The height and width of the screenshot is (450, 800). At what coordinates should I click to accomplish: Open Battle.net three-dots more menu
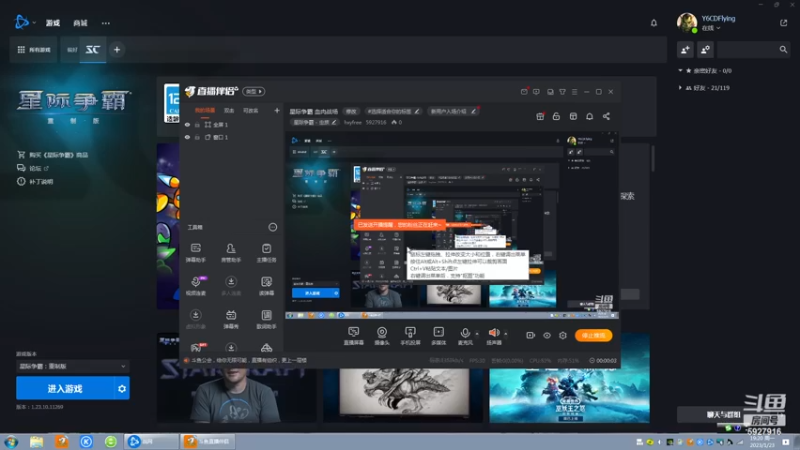[x=105, y=23]
